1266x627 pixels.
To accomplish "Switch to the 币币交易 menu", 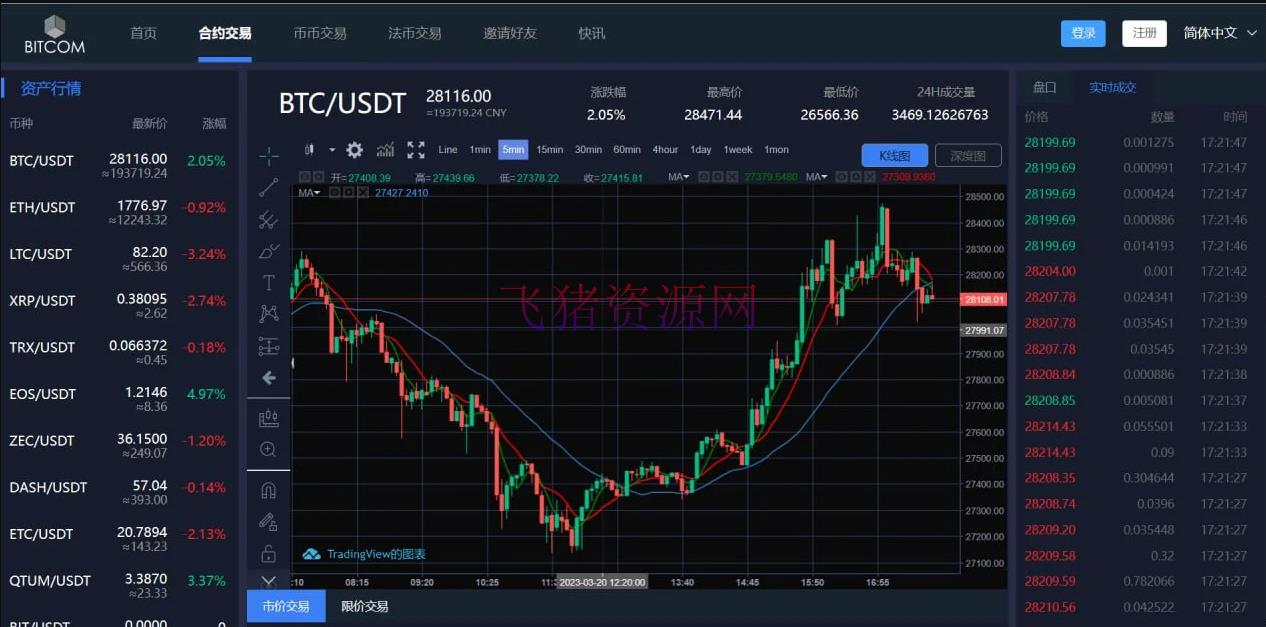I will point(319,32).
